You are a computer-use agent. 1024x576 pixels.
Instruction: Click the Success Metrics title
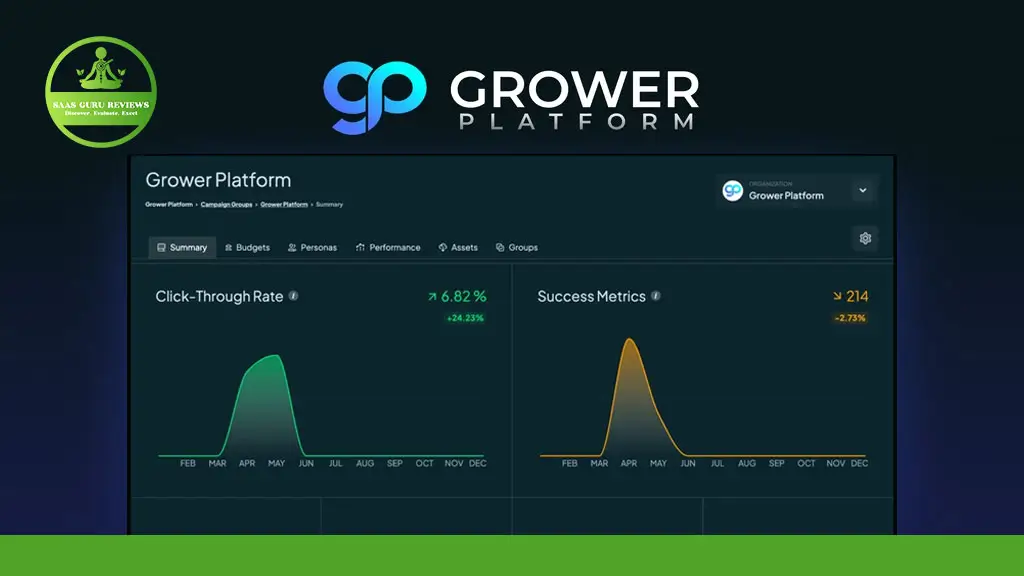point(592,296)
